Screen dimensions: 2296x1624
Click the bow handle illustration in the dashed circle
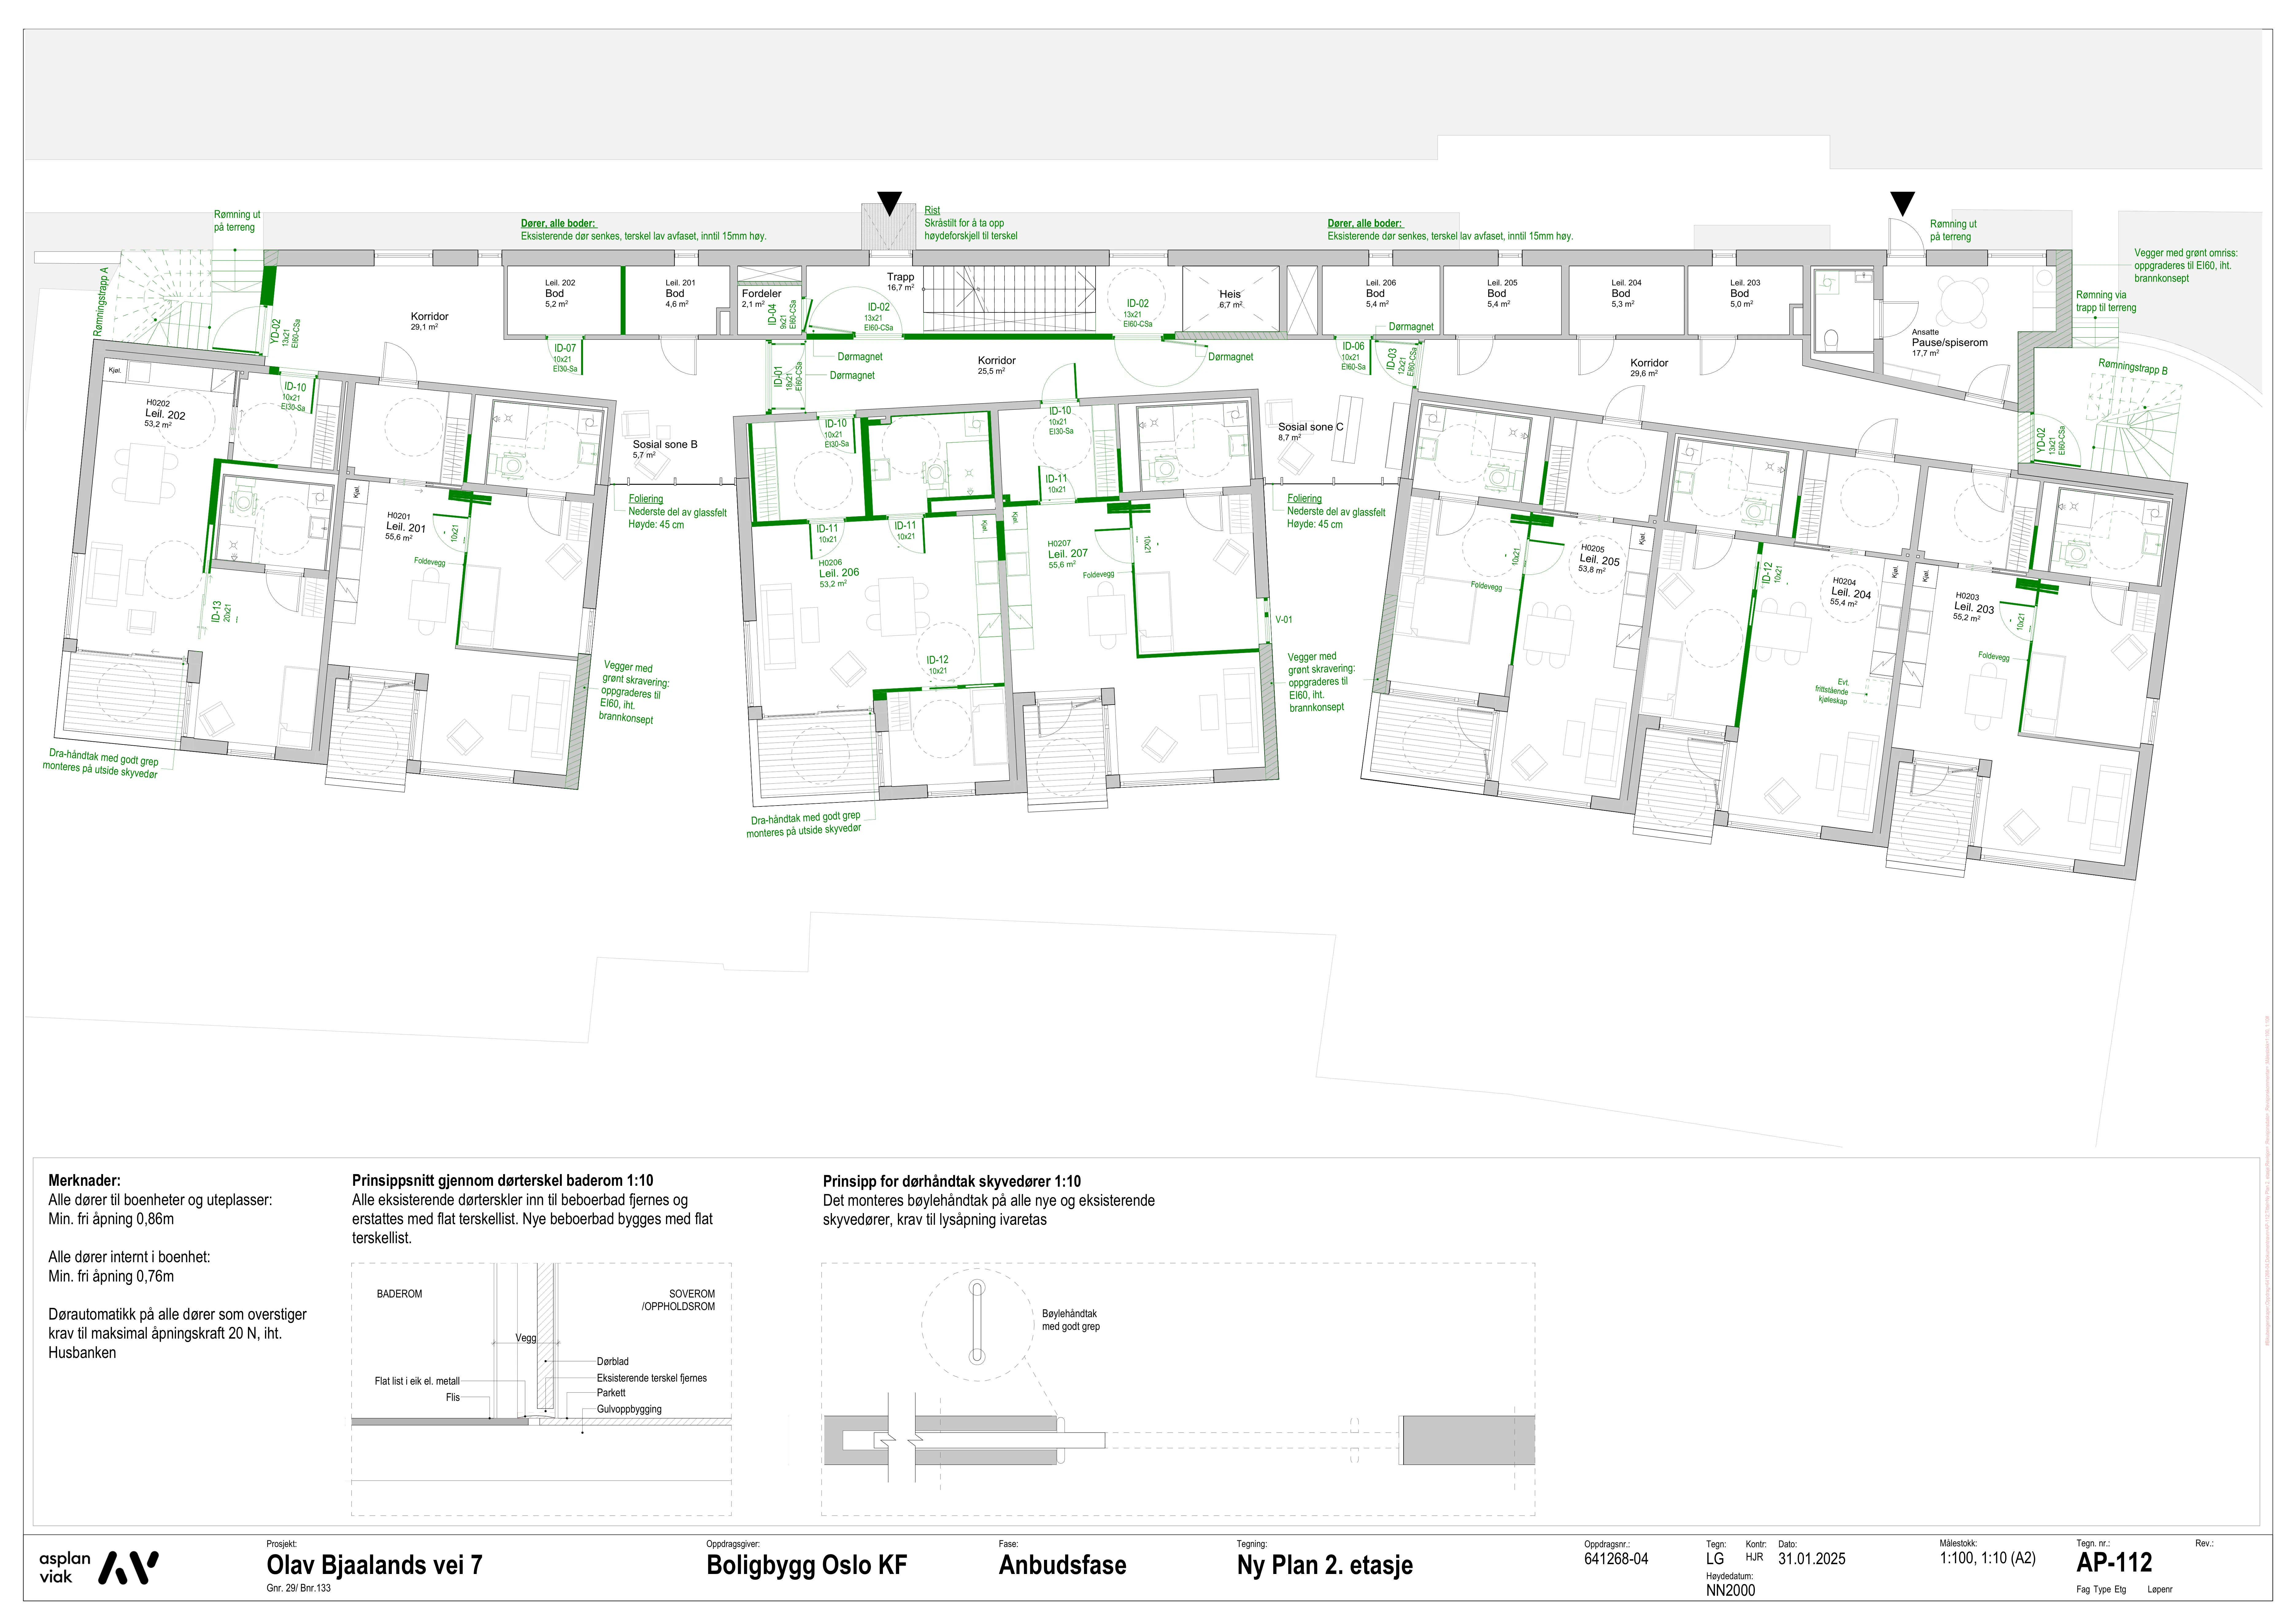point(977,1322)
